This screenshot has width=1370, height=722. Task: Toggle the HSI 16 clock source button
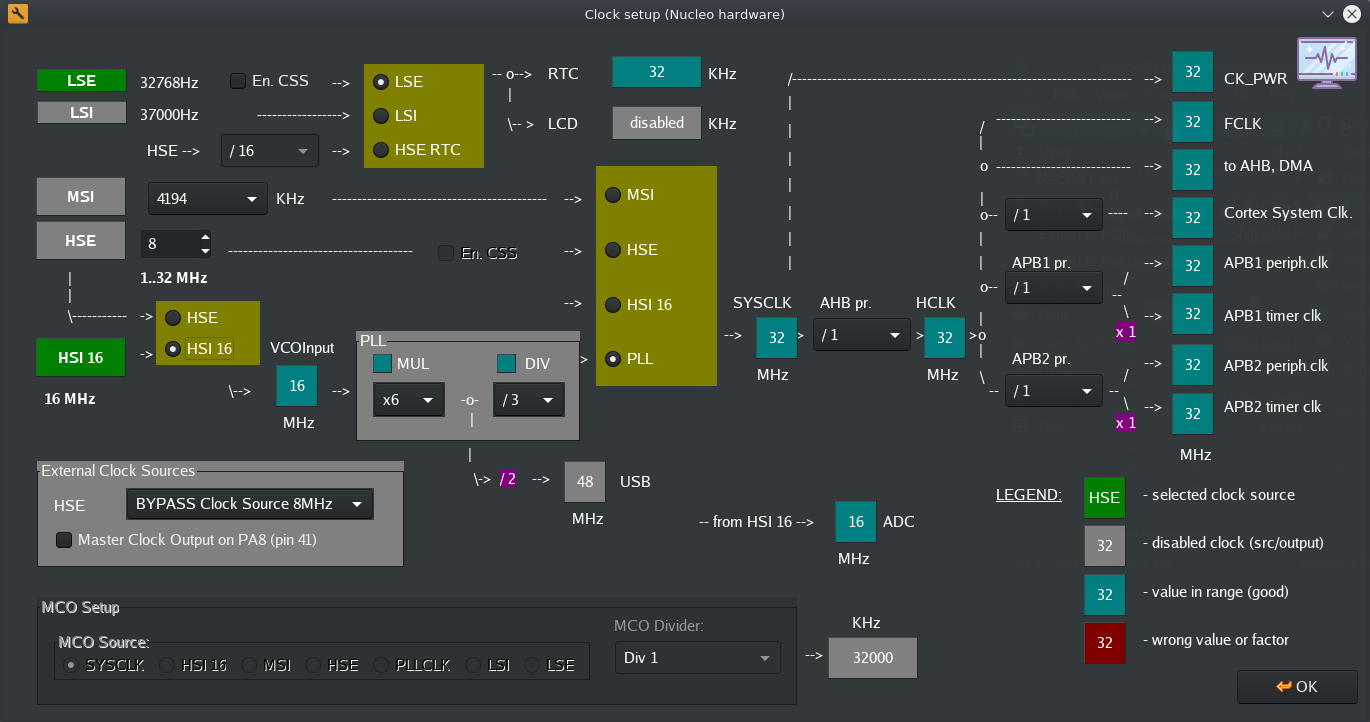point(80,357)
